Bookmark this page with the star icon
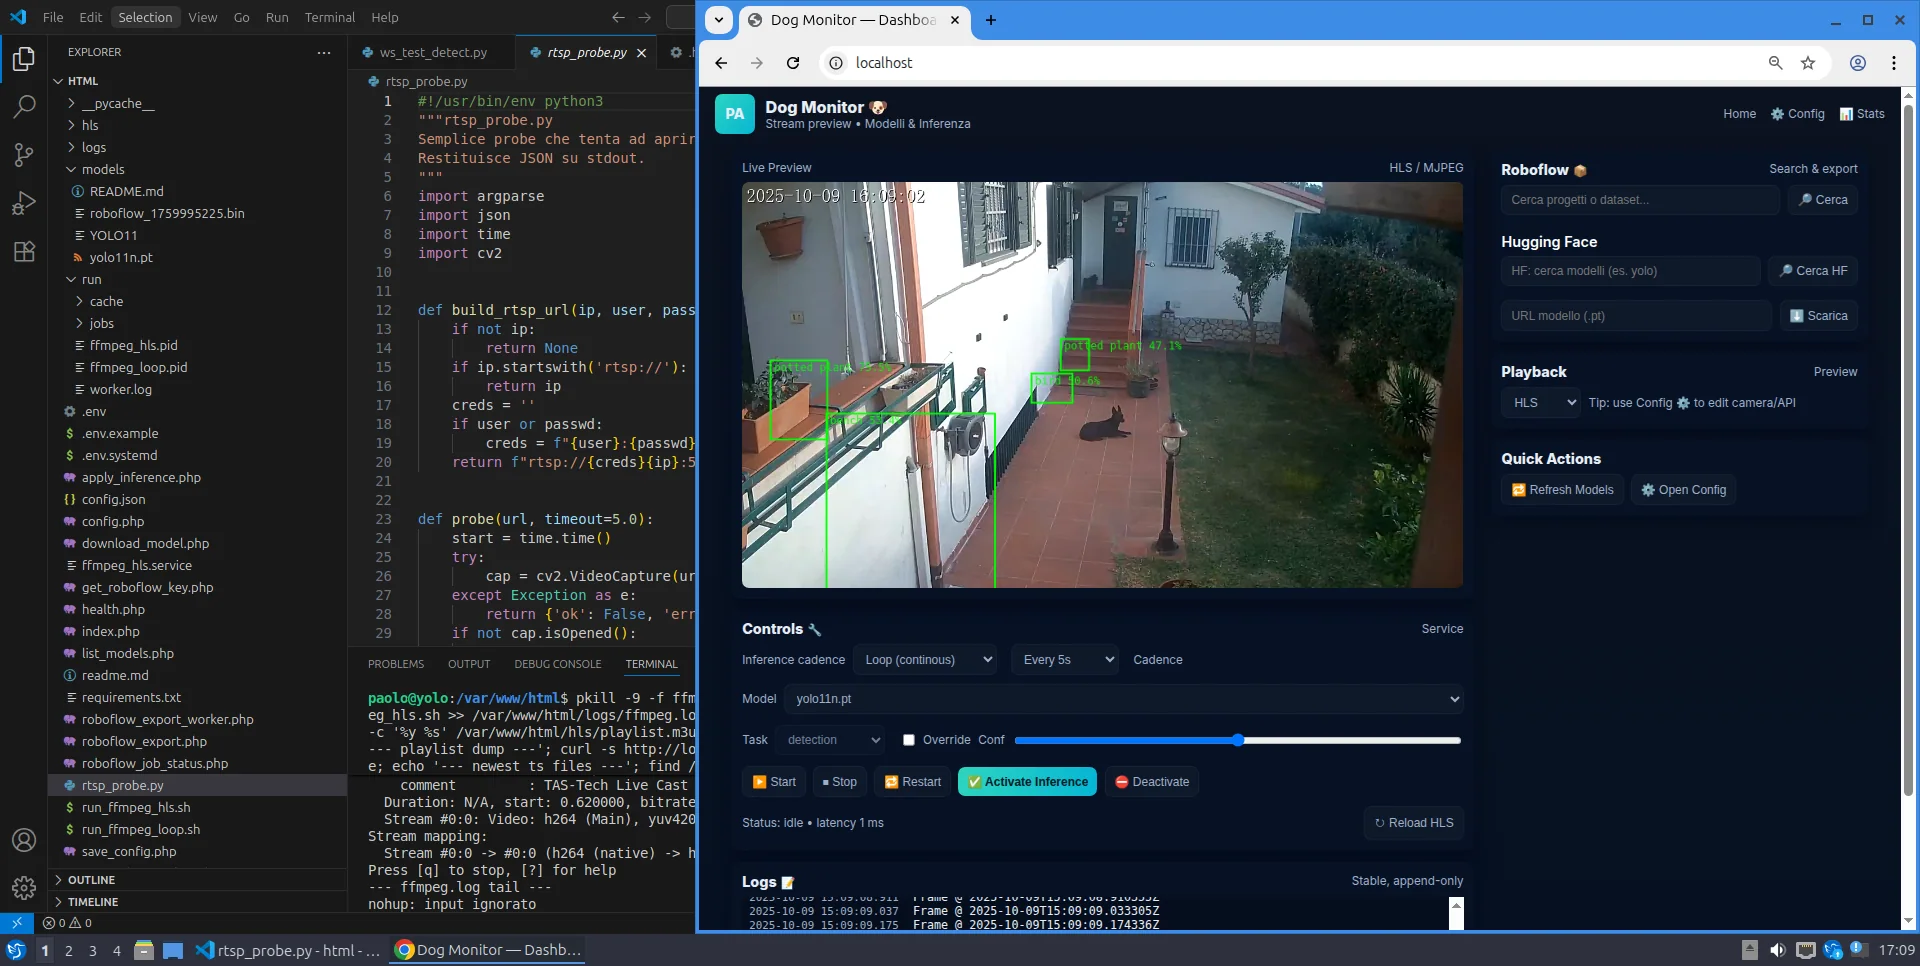The width and height of the screenshot is (1920, 966). coord(1808,63)
